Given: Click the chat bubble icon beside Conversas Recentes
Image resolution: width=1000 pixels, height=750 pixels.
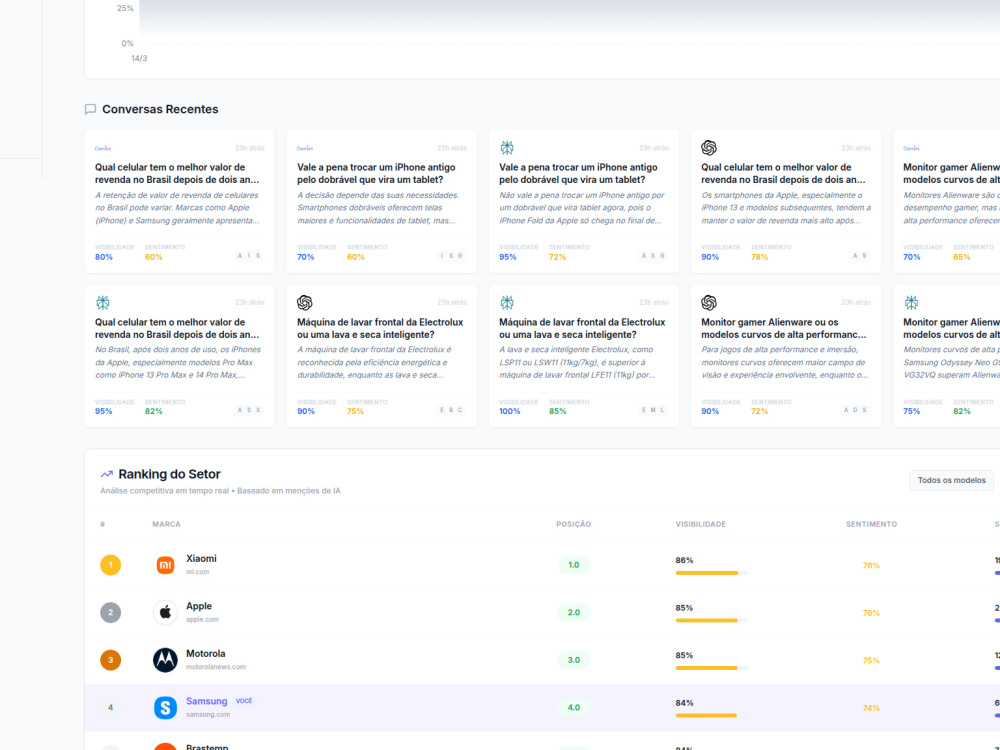Looking at the screenshot, I should click(91, 109).
